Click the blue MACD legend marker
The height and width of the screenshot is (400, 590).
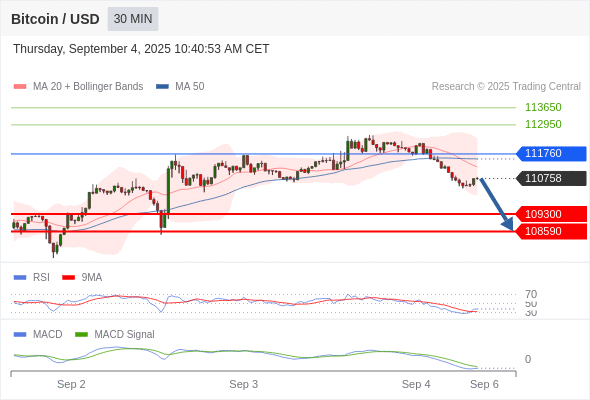(x=20, y=334)
